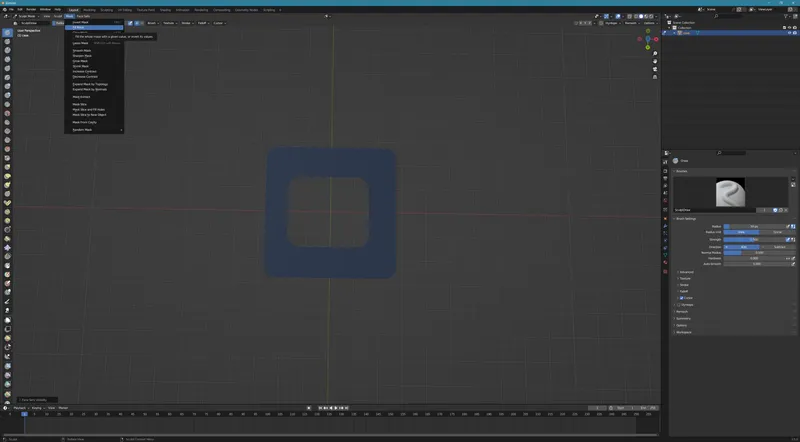This screenshot has width=800, height=442.
Task: Open the outliner filter funnel
Action: click(x=787, y=16)
